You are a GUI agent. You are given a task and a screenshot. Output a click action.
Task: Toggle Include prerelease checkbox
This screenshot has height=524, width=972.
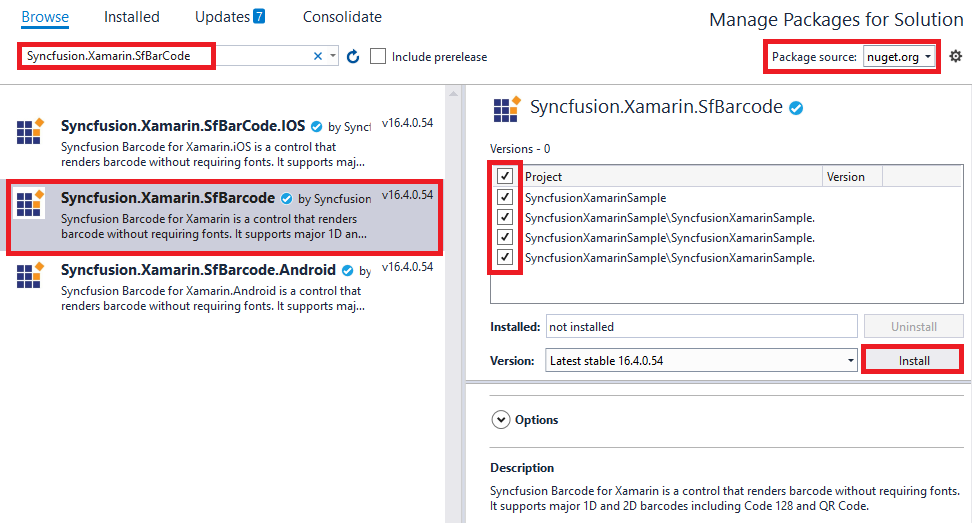(x=378, y=56)
